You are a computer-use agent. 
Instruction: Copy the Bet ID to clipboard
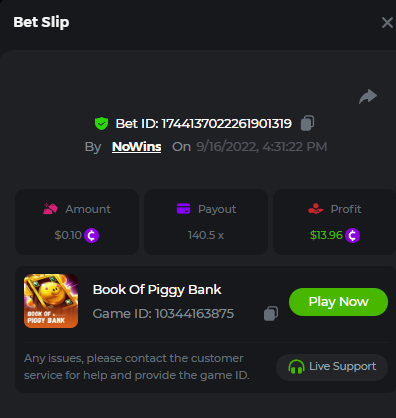click(x=307, y=123)
